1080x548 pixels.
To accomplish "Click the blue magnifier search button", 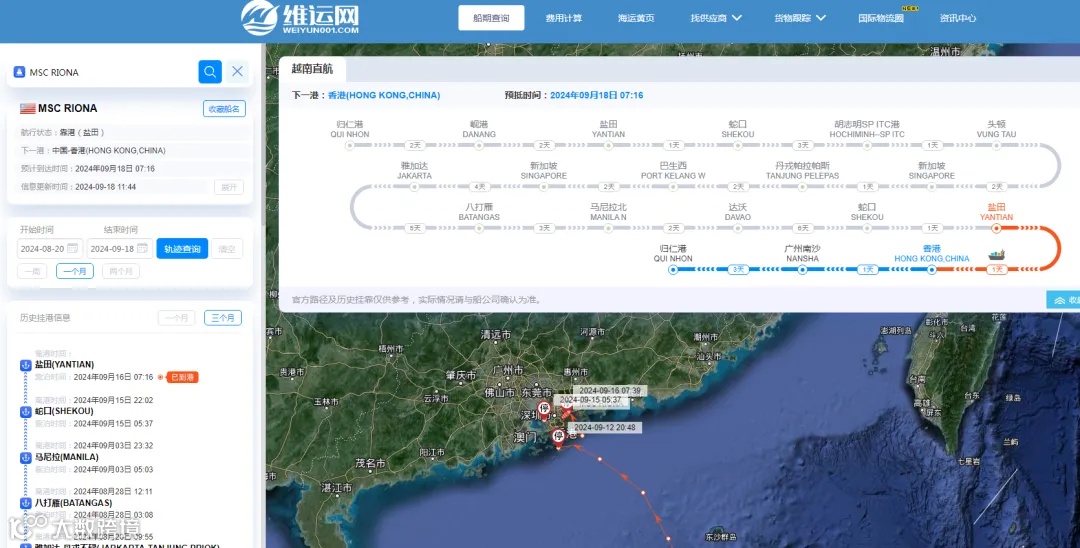I will click(210, 72).
